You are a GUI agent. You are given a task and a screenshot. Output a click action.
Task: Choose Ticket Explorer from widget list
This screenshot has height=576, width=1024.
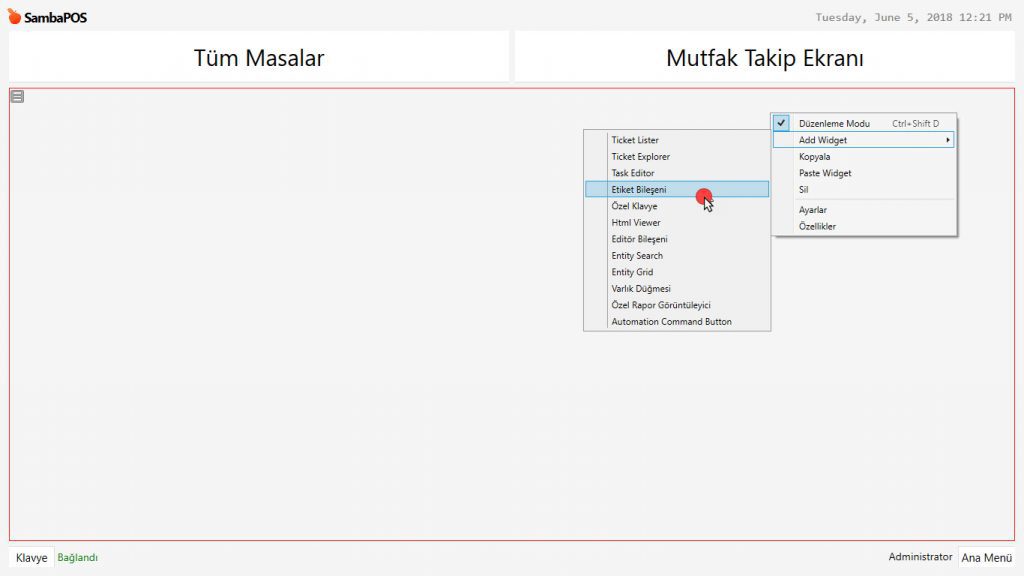point(640,157)
